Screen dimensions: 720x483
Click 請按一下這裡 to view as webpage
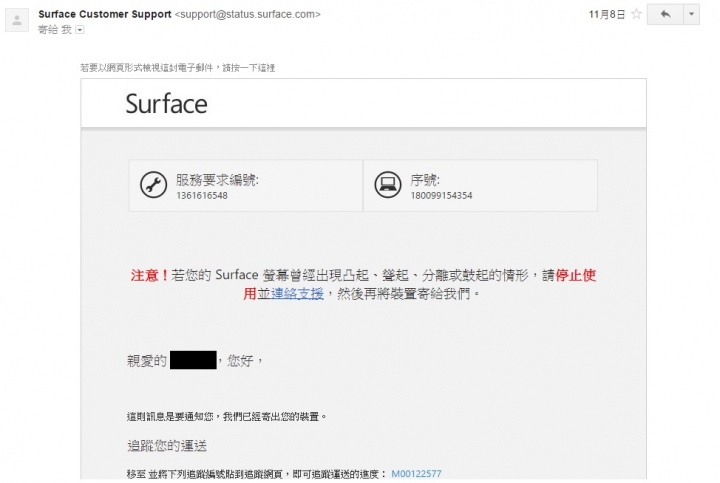[x=249, y=68]
